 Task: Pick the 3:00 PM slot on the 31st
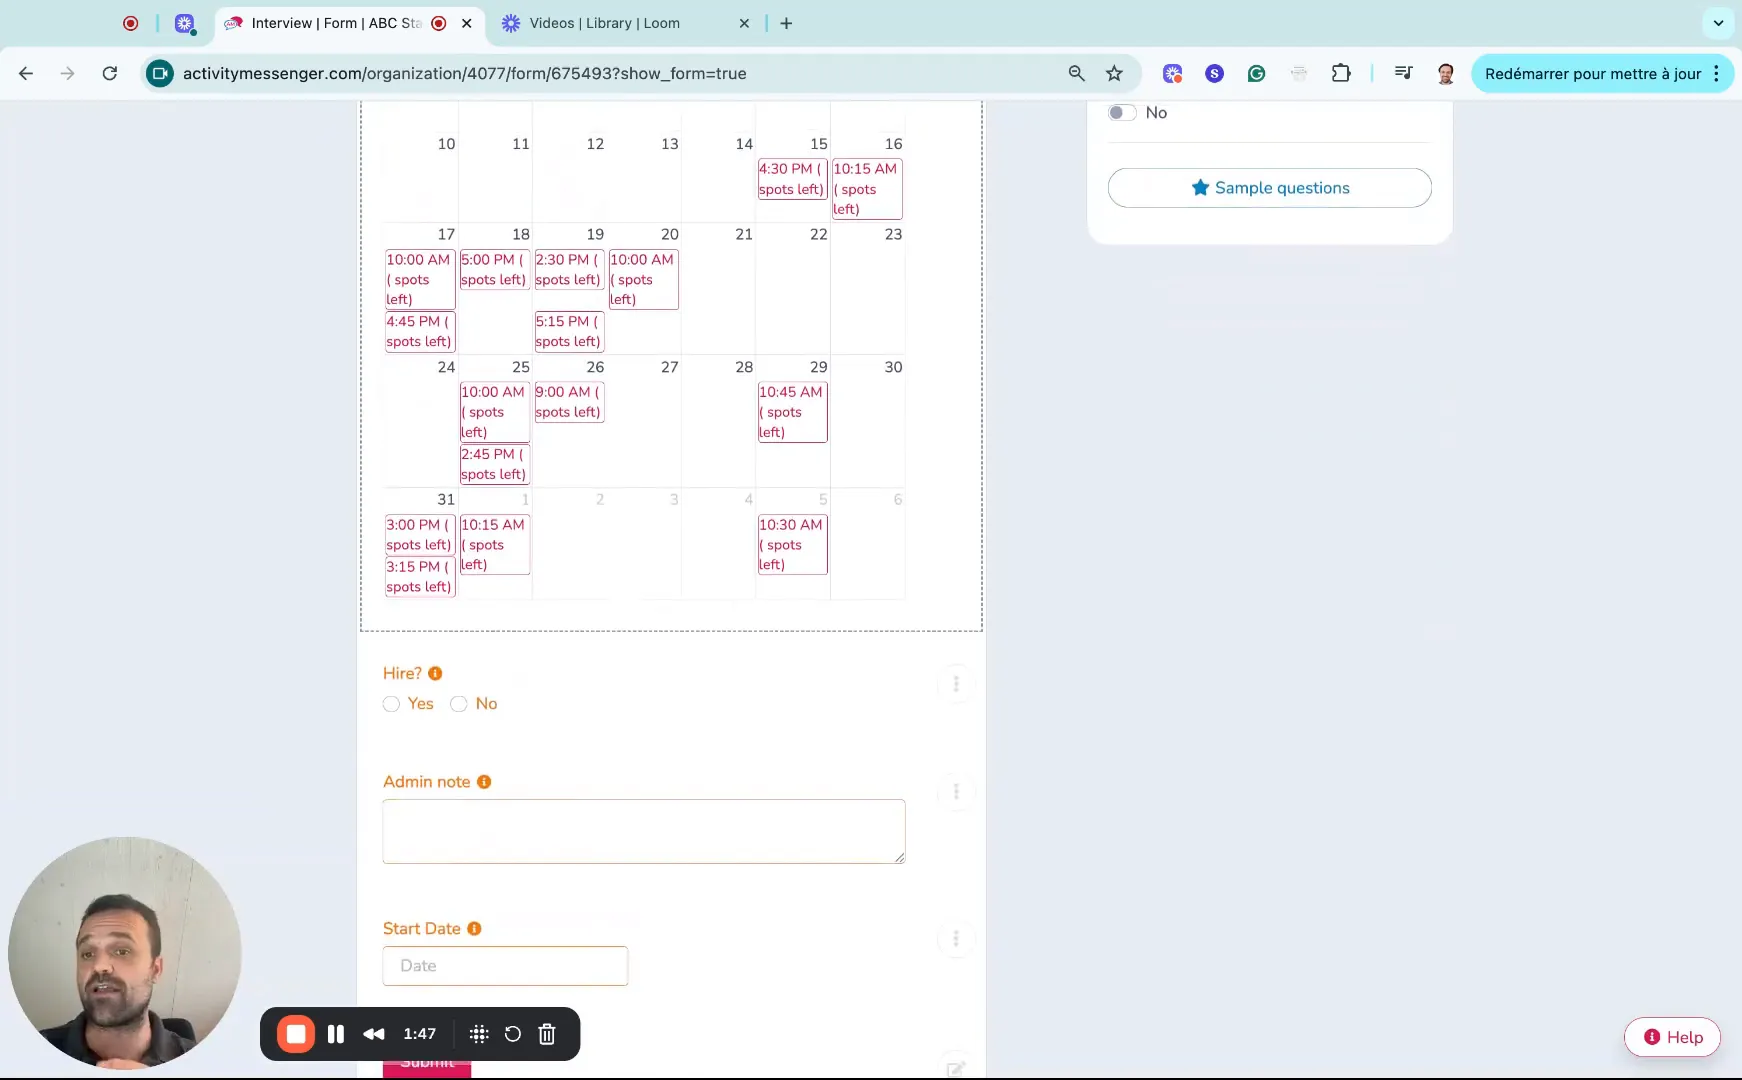coord(420,534)
